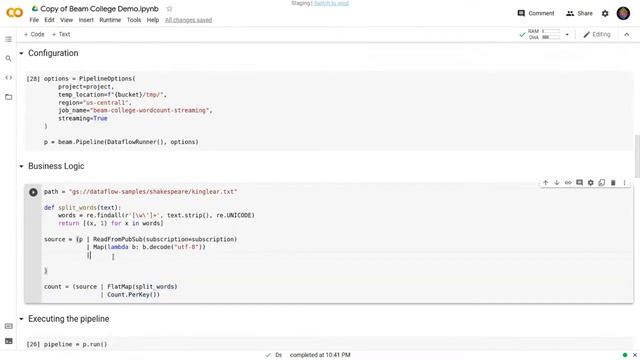
Task: Add a comment to the selected cell
Action: click(579, 183)
